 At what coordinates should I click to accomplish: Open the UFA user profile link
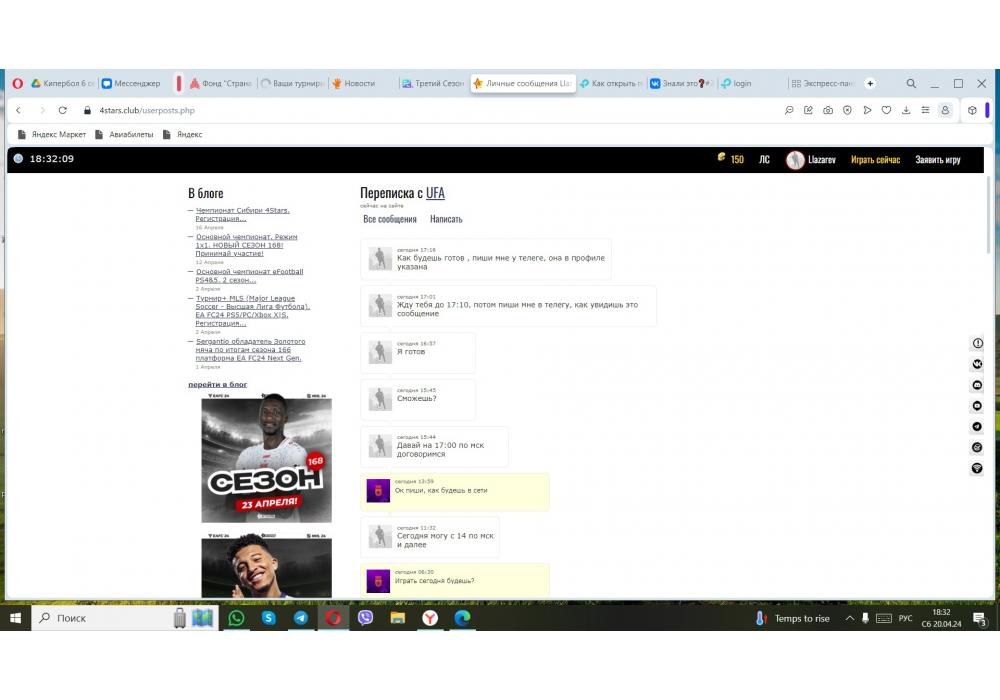435,193
